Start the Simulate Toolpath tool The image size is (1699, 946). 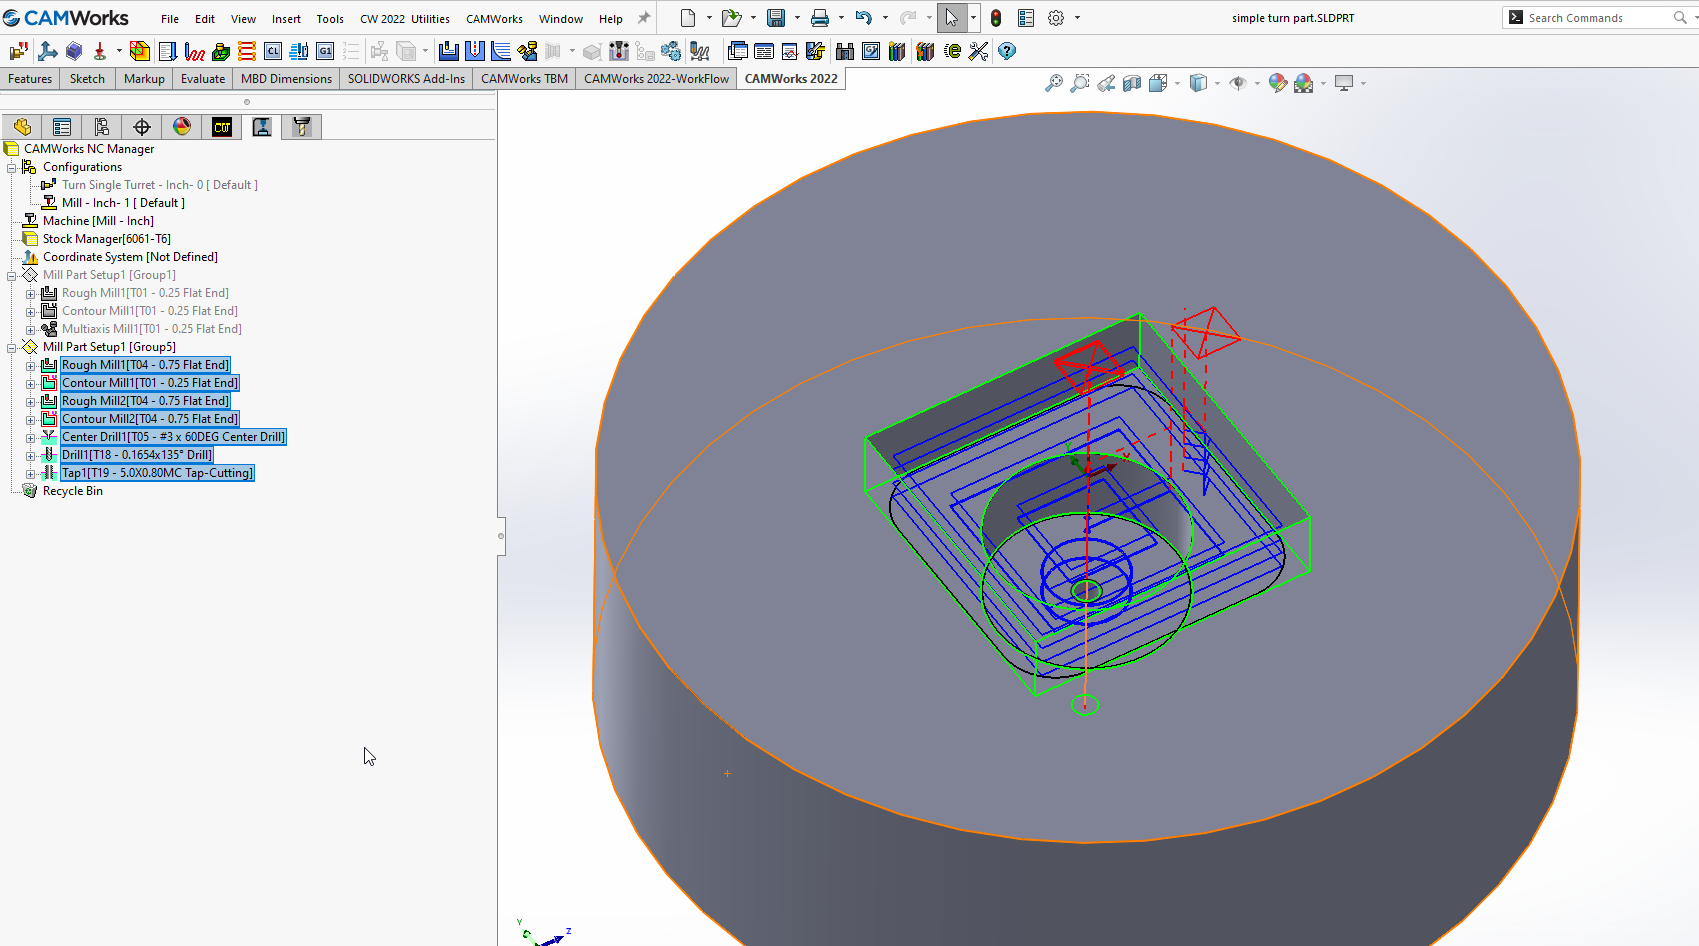click(x=221, y=51)
